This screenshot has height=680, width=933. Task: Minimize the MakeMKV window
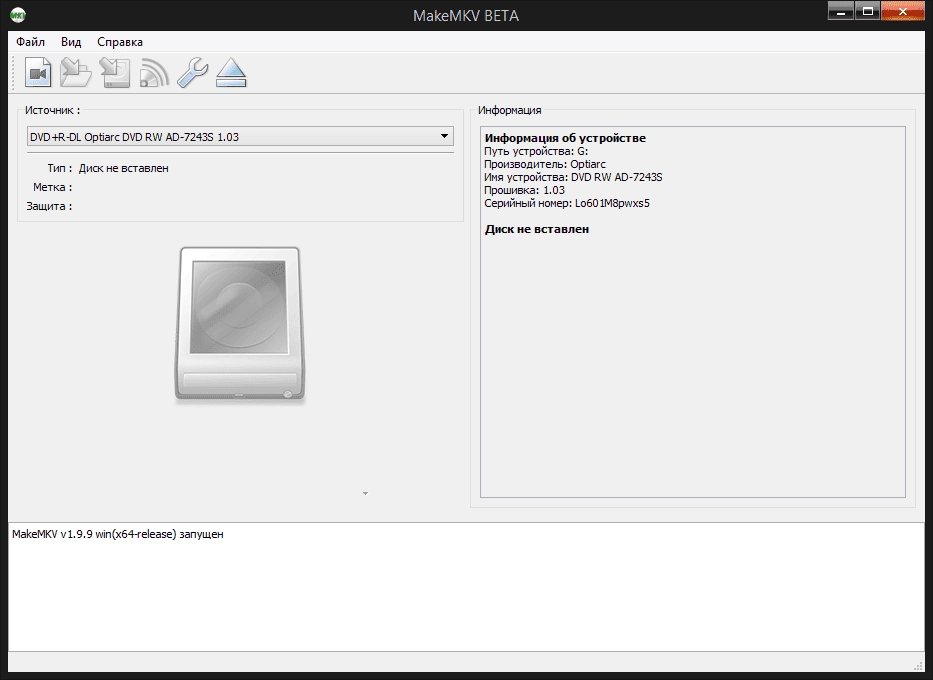(841, 11)
